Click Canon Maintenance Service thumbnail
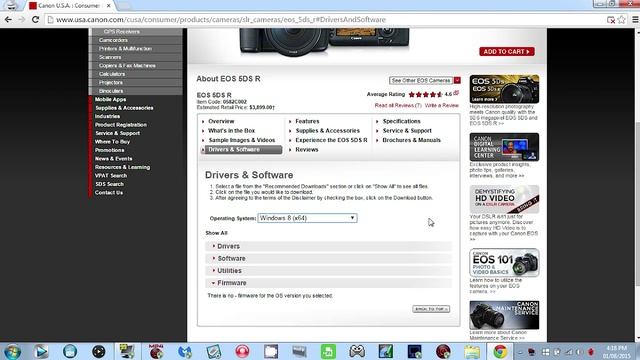This screenshot has width=640, height=360. click(x=504, y=315)
